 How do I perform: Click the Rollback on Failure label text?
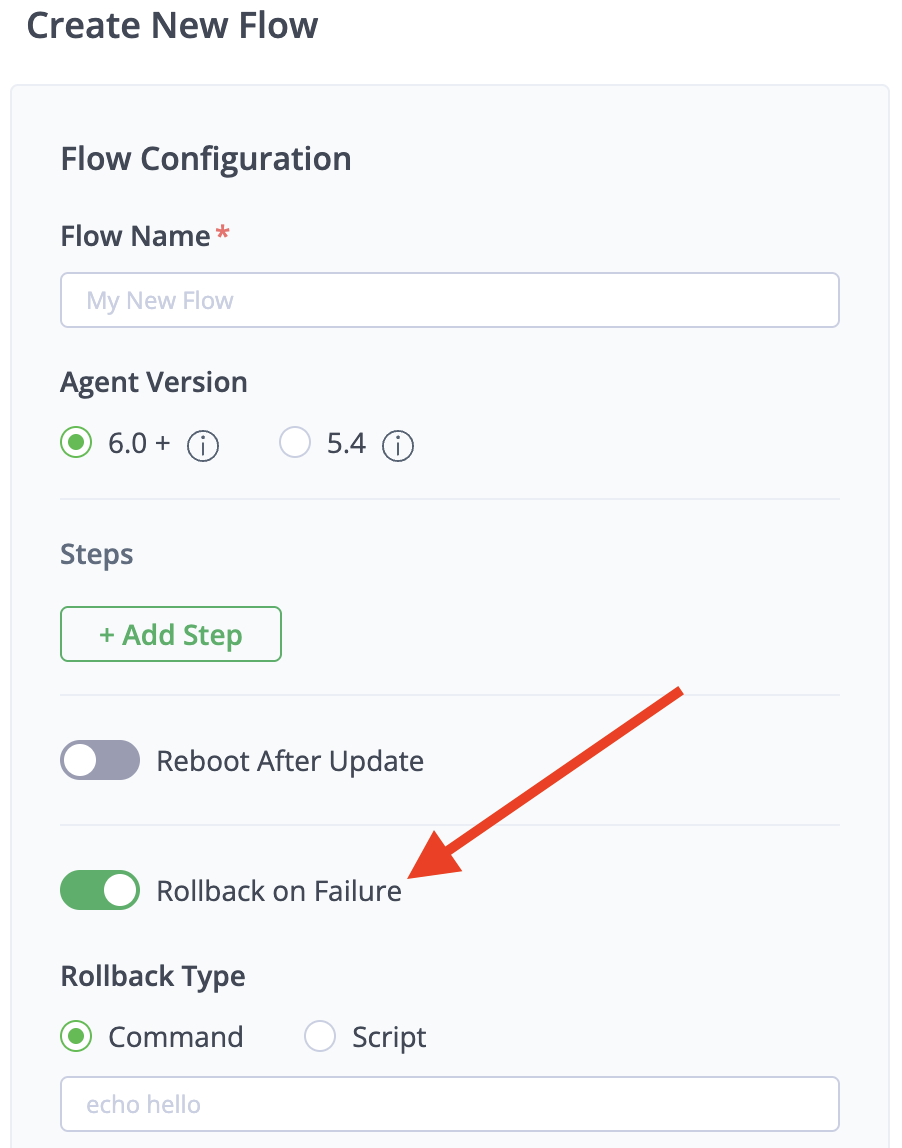pyautogui.click(x=279, y=891)
